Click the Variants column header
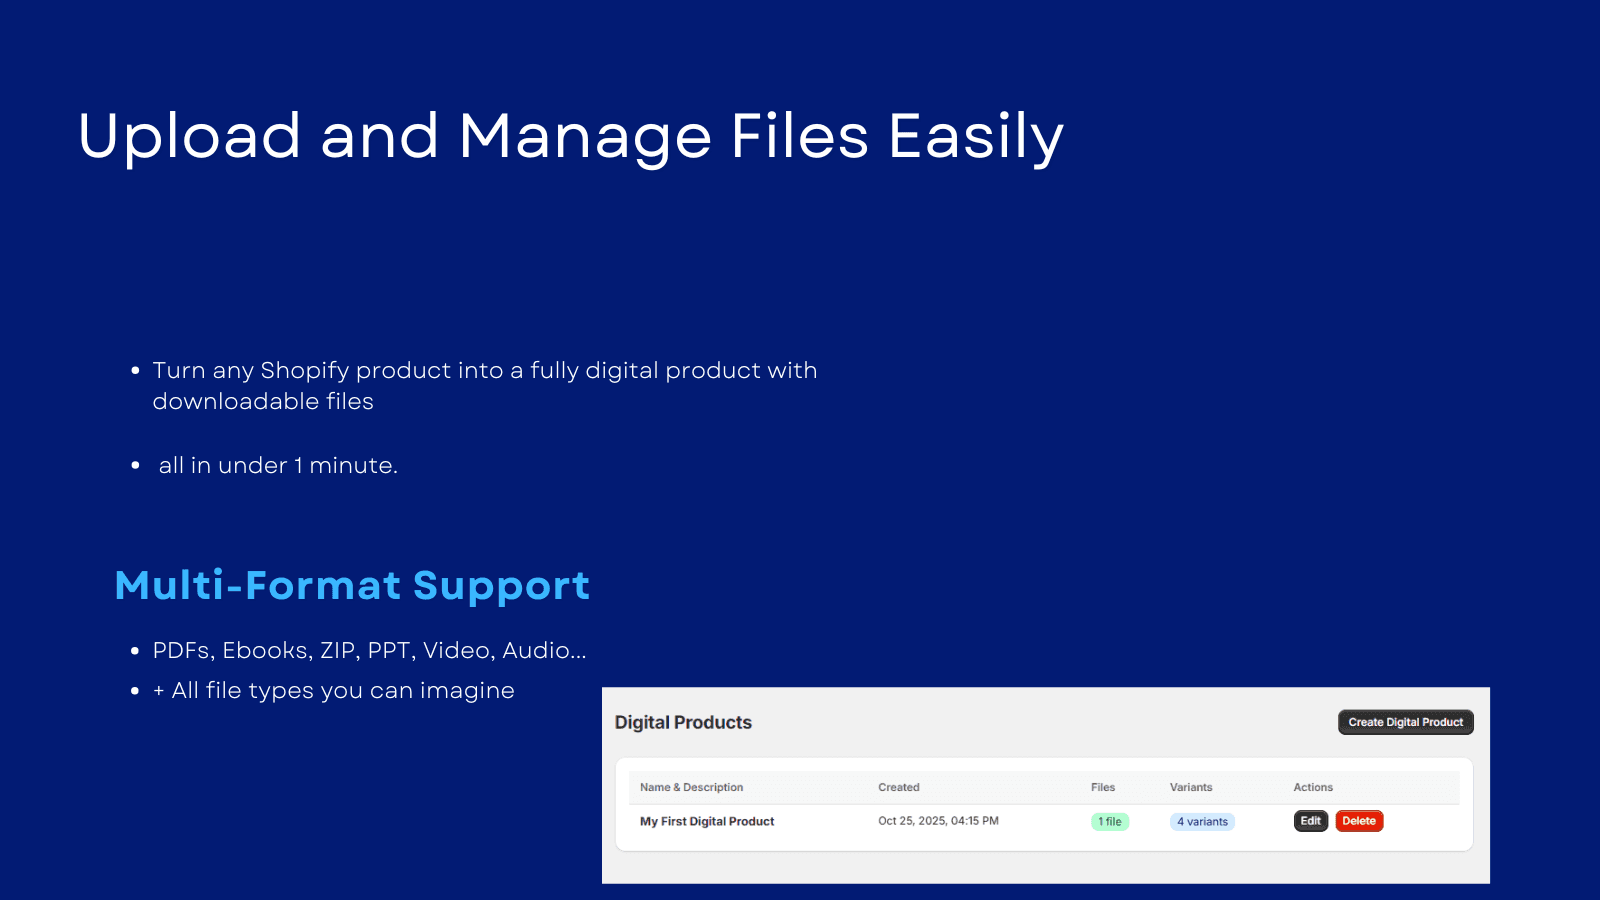This screenshot has height=900, width=1600. click(x=1191, y=787)
